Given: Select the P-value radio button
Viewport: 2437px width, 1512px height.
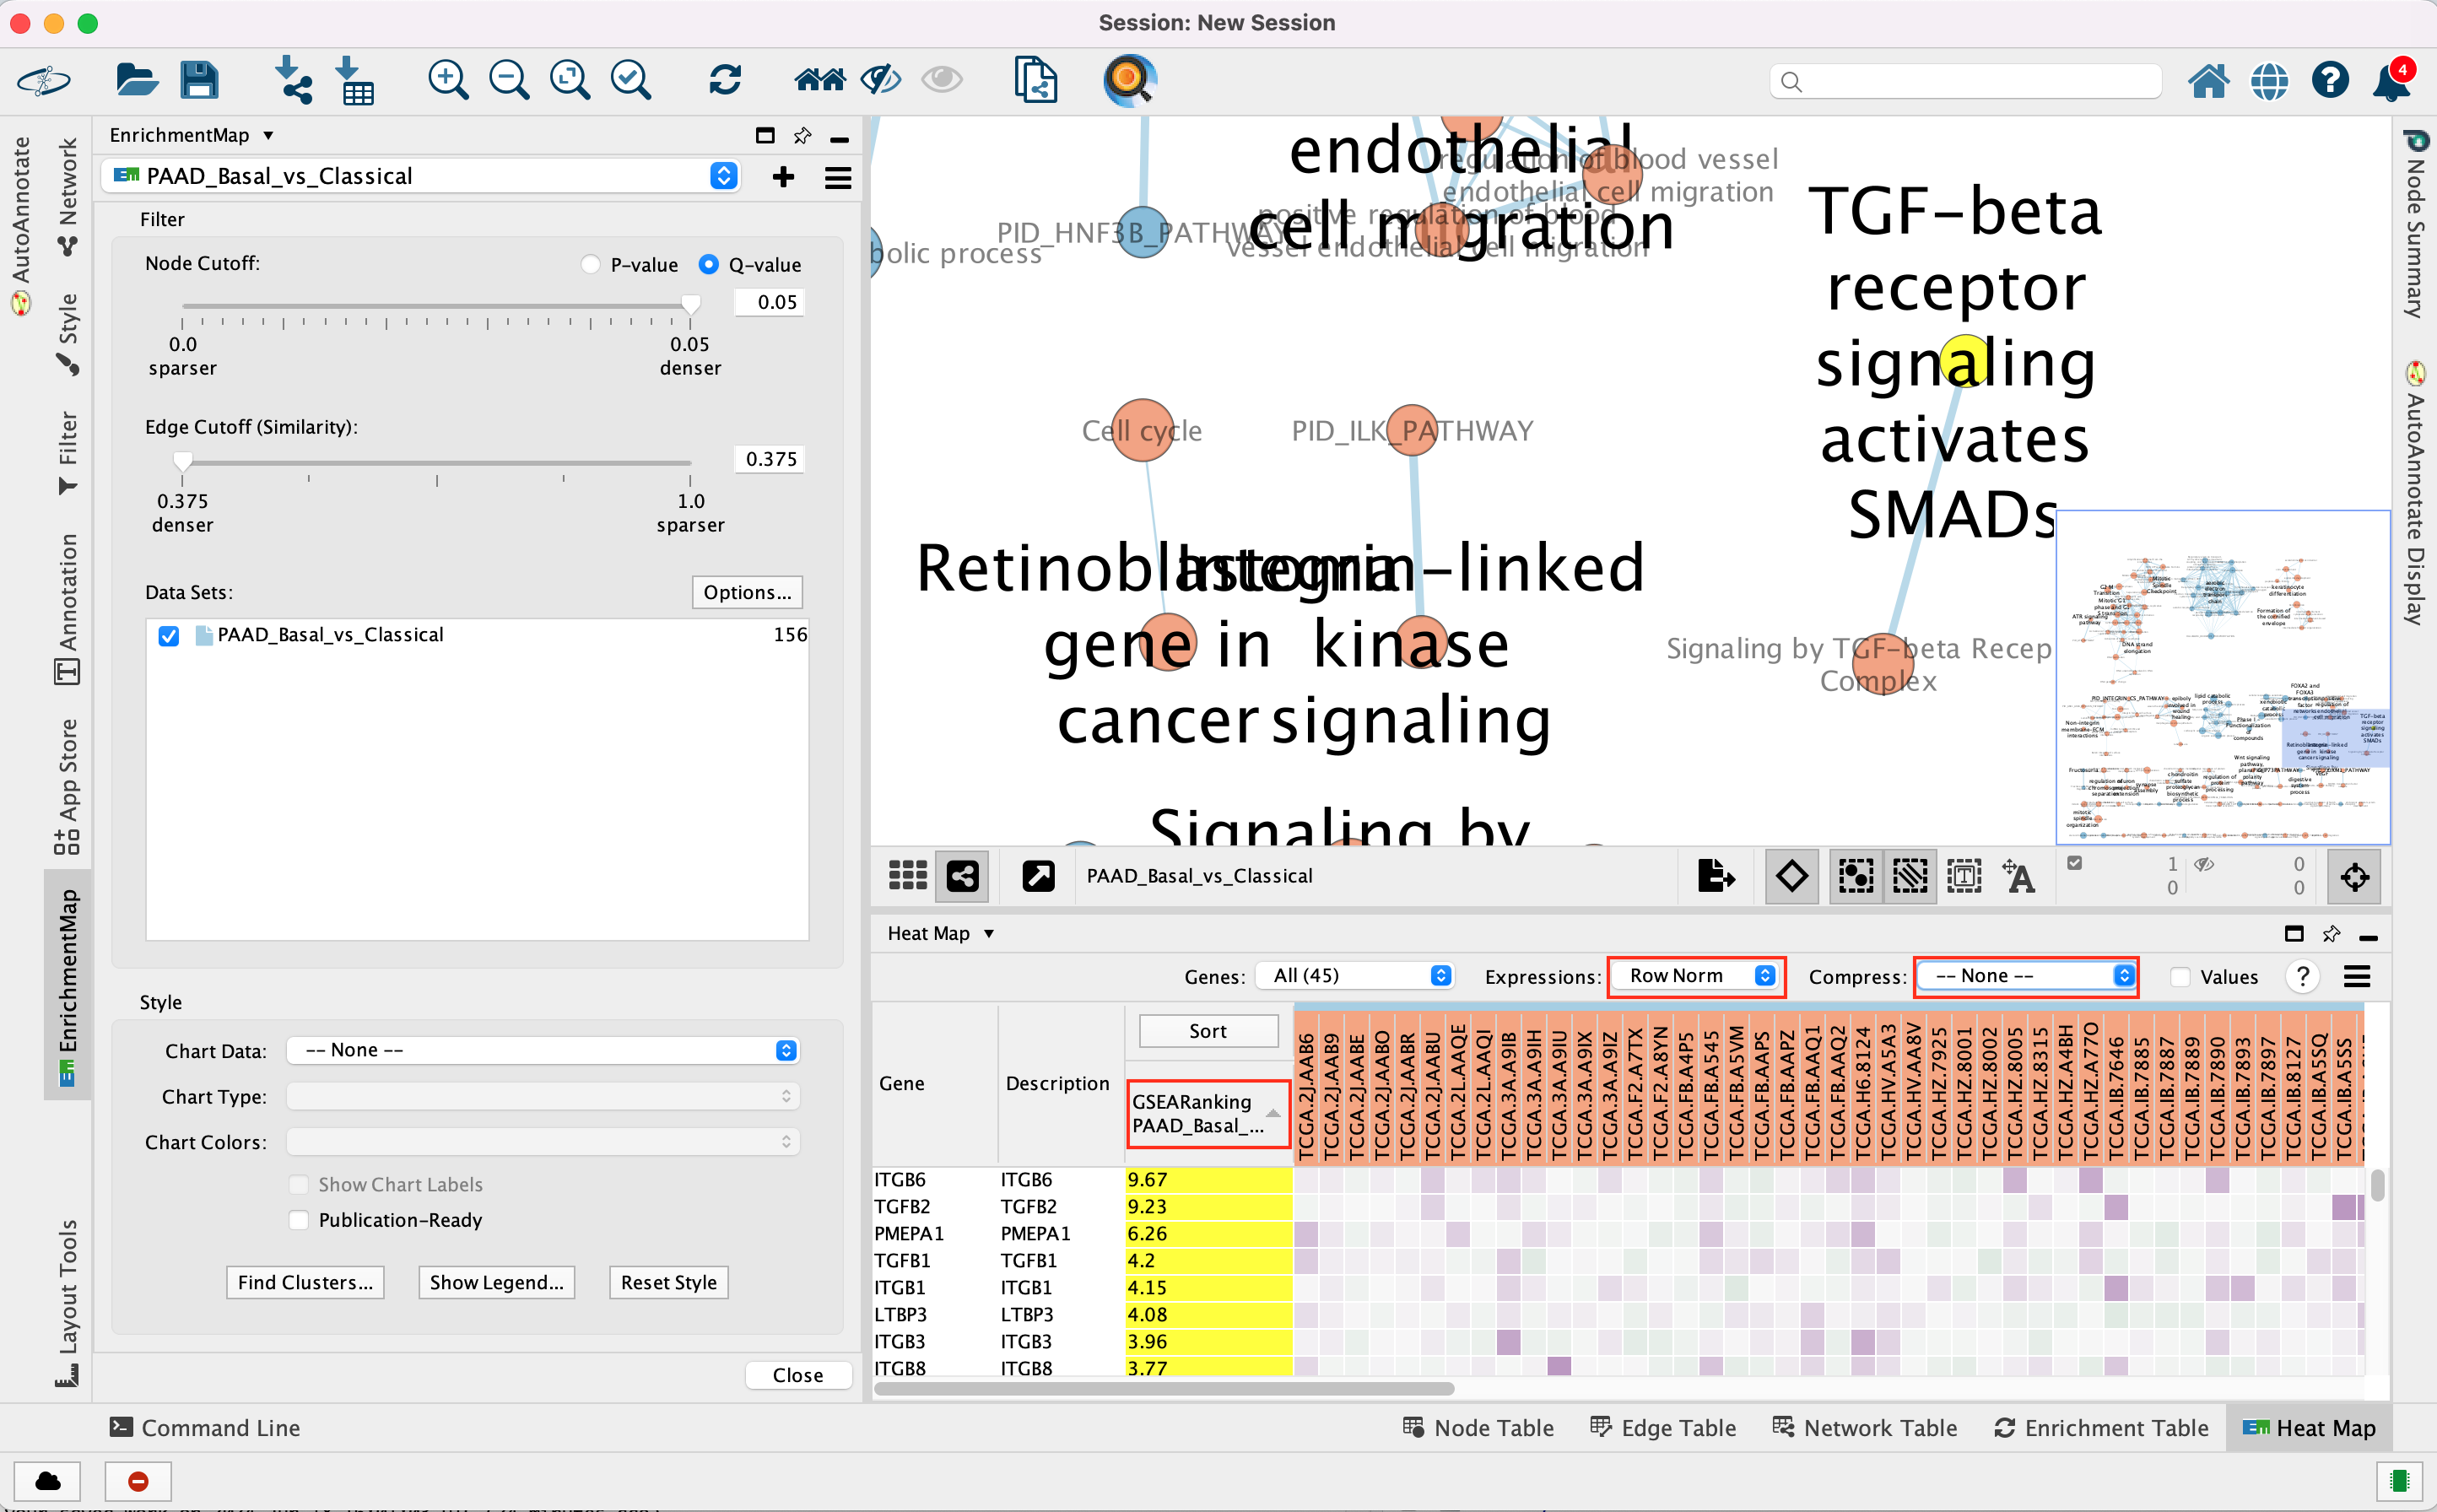Looking at the screenshot, I should pos(591,264).
